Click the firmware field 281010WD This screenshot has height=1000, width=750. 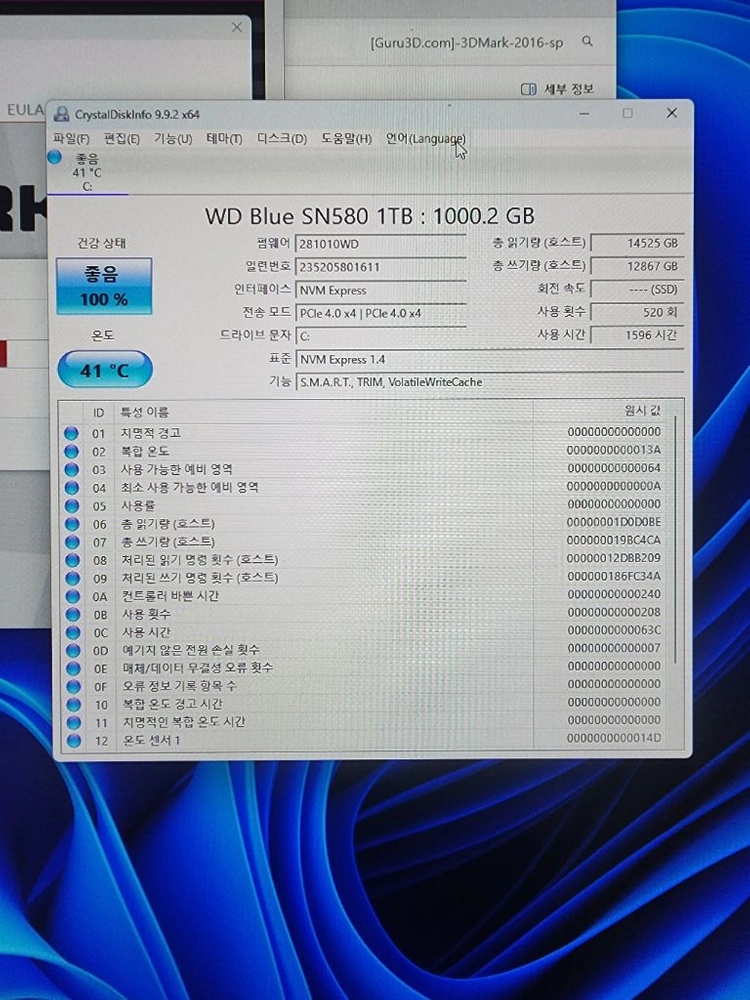(381, 244)
